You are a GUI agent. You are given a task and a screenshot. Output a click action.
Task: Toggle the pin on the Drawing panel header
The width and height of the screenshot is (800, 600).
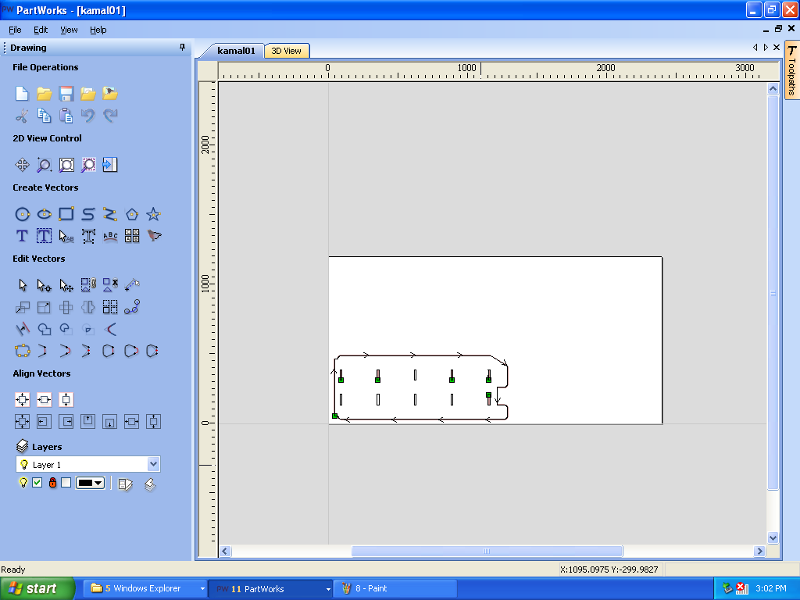[x=182, y=47]
